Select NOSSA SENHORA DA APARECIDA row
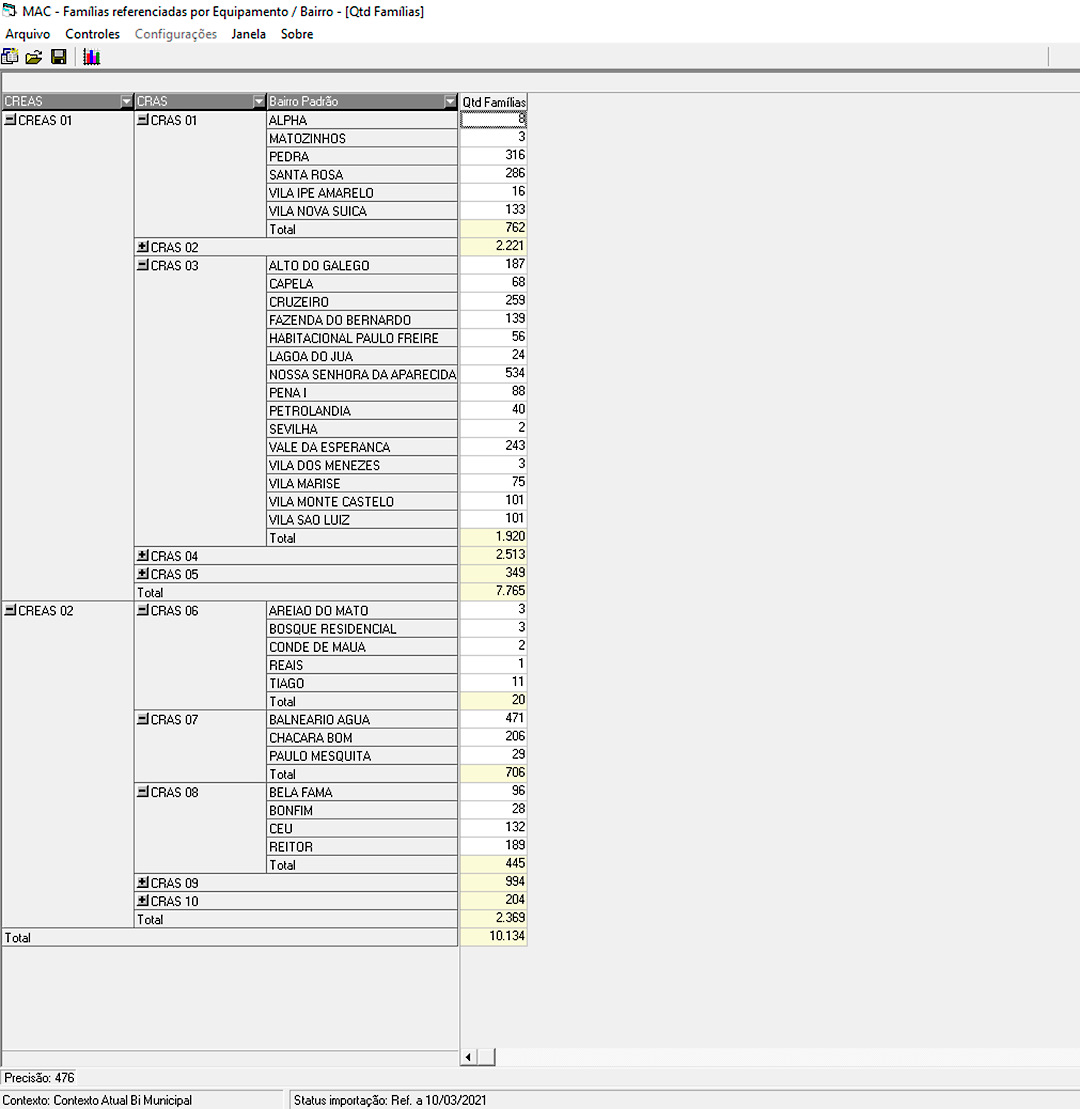 362,374
